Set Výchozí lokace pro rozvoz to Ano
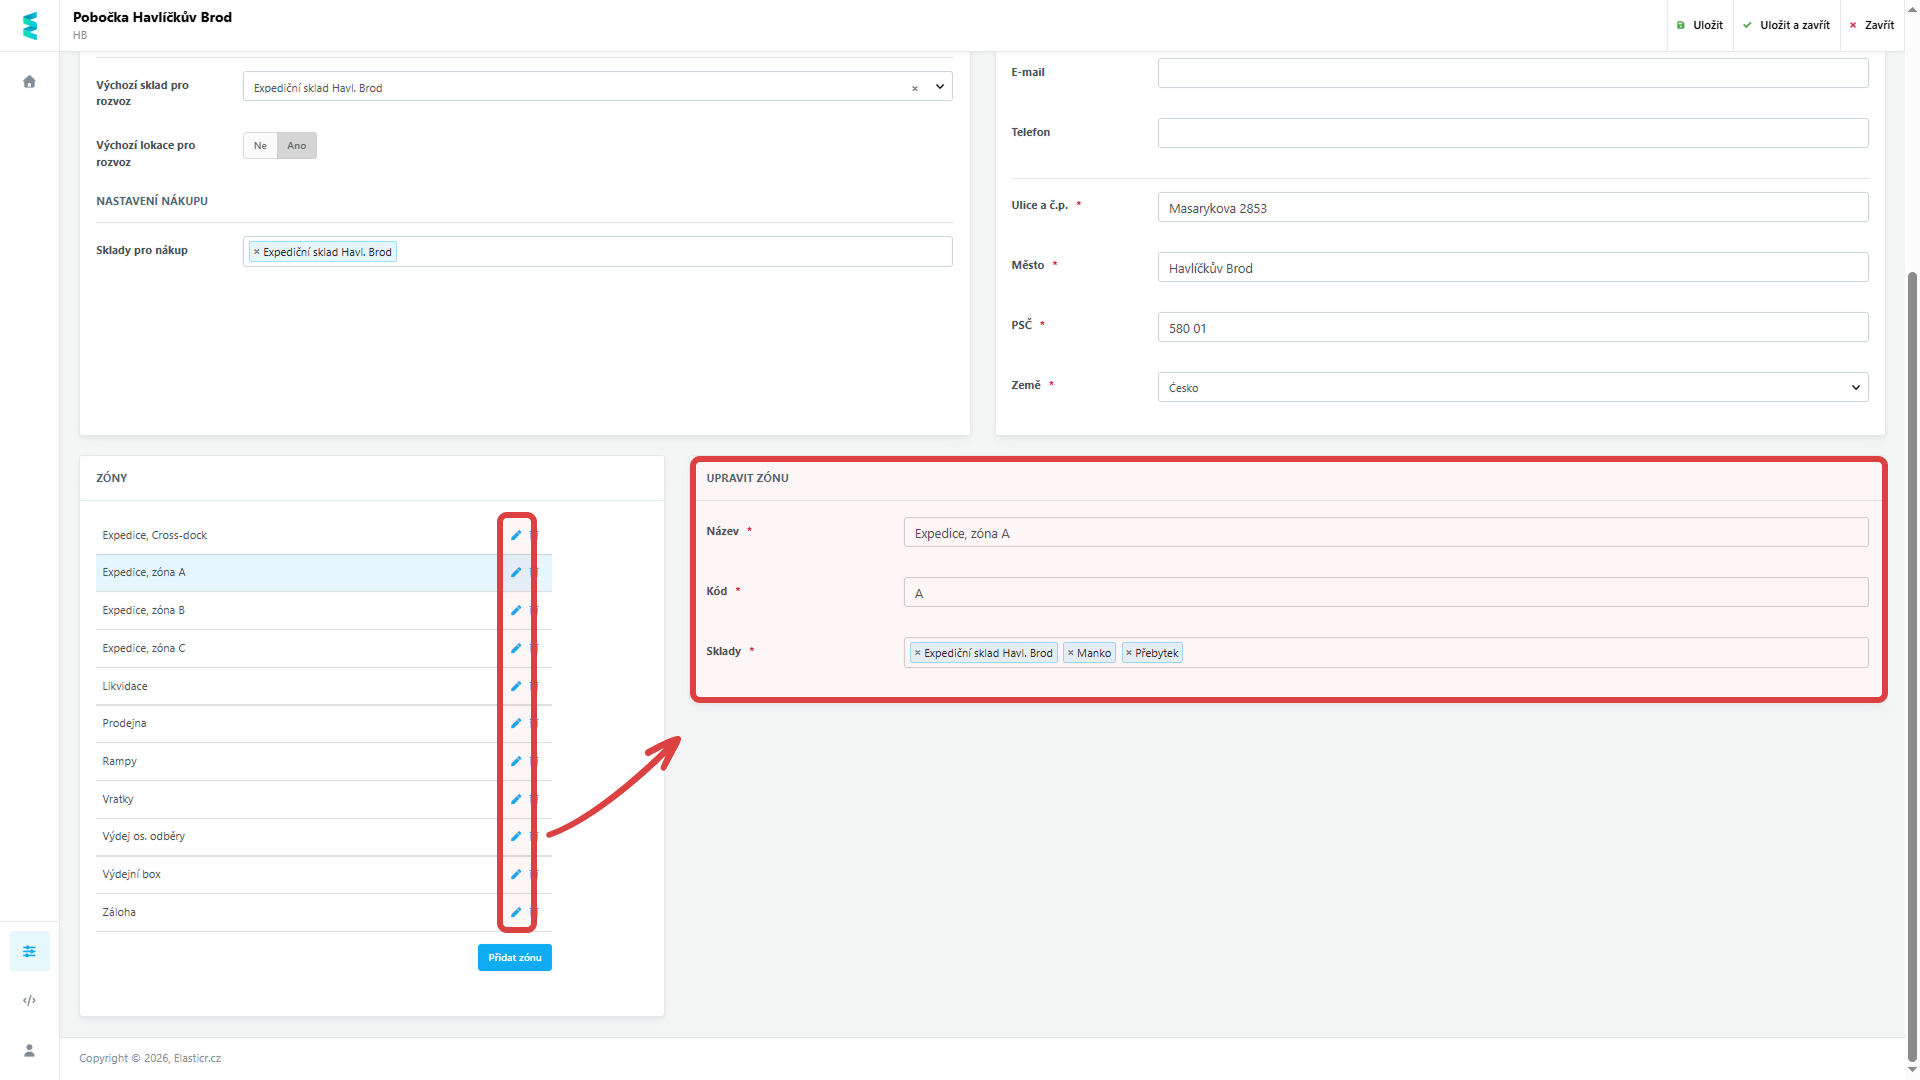1920x1080 pixels. (297, 146)
